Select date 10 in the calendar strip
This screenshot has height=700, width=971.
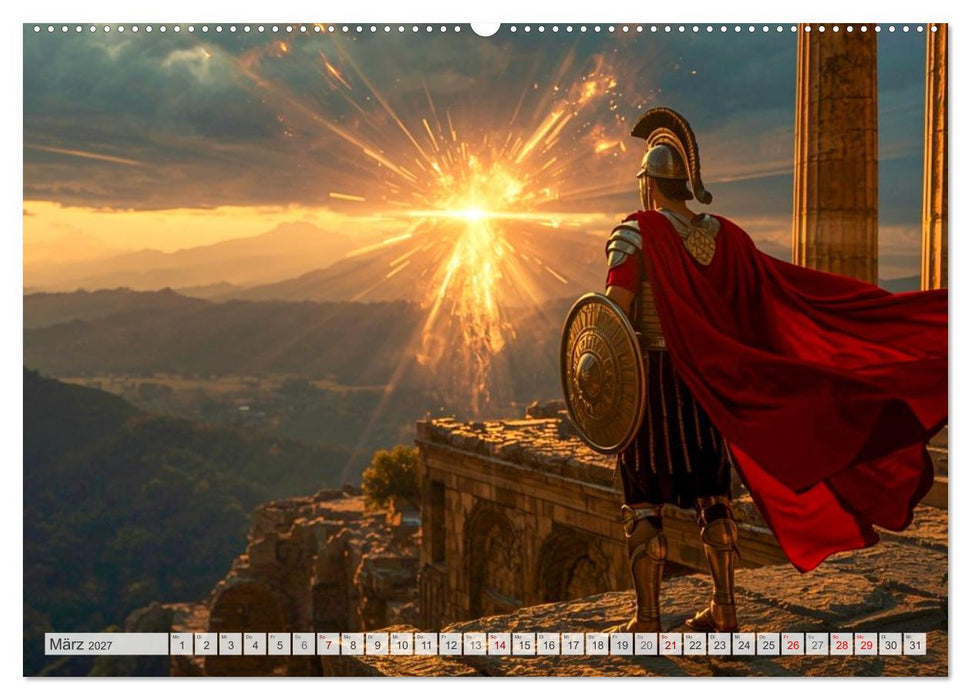(x=403, y=646)
